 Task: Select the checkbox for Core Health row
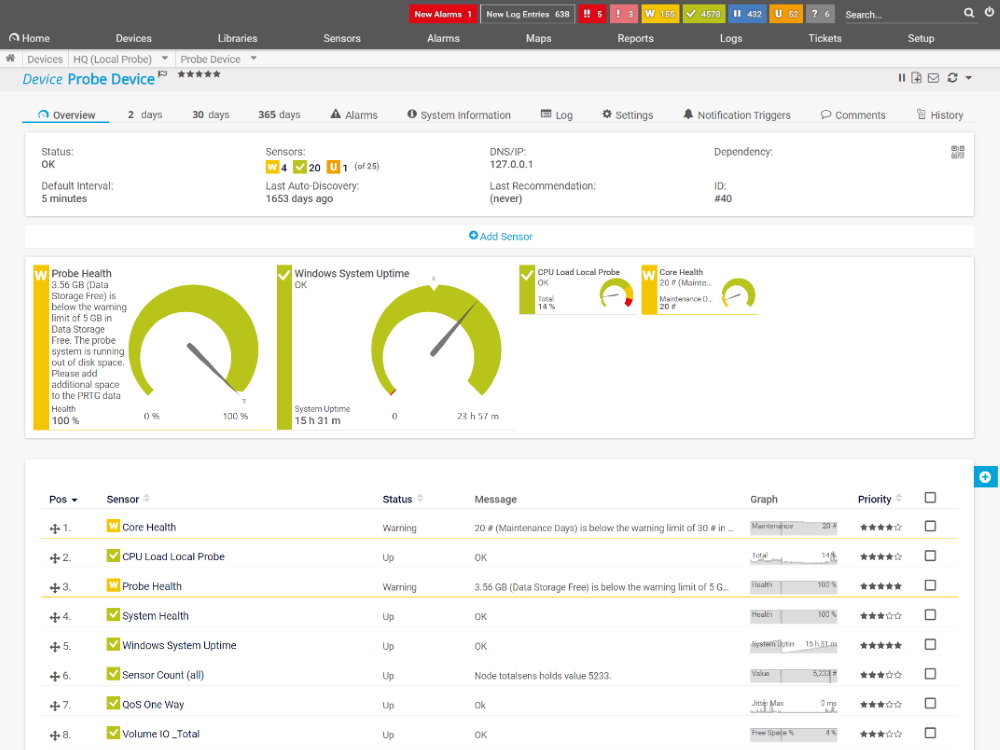click(x=930, y=526)
